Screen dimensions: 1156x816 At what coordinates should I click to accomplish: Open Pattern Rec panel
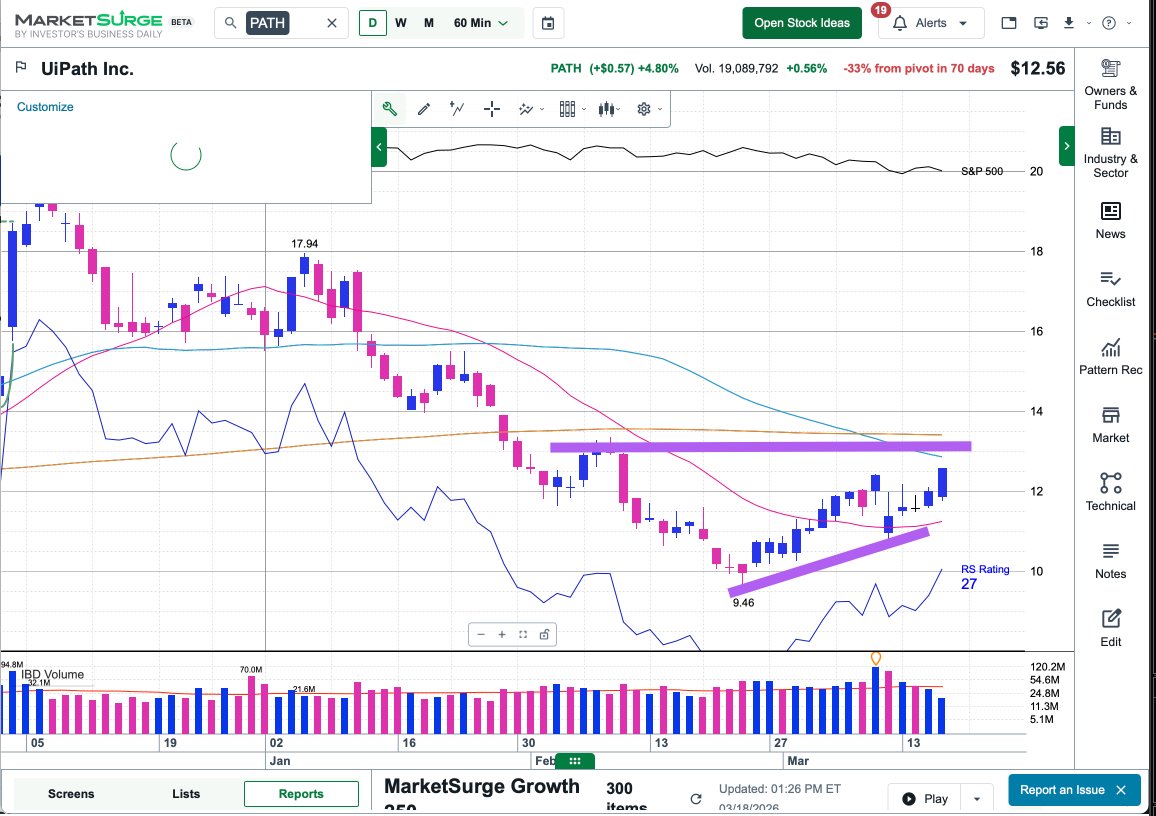click(x=1110, y=357)
